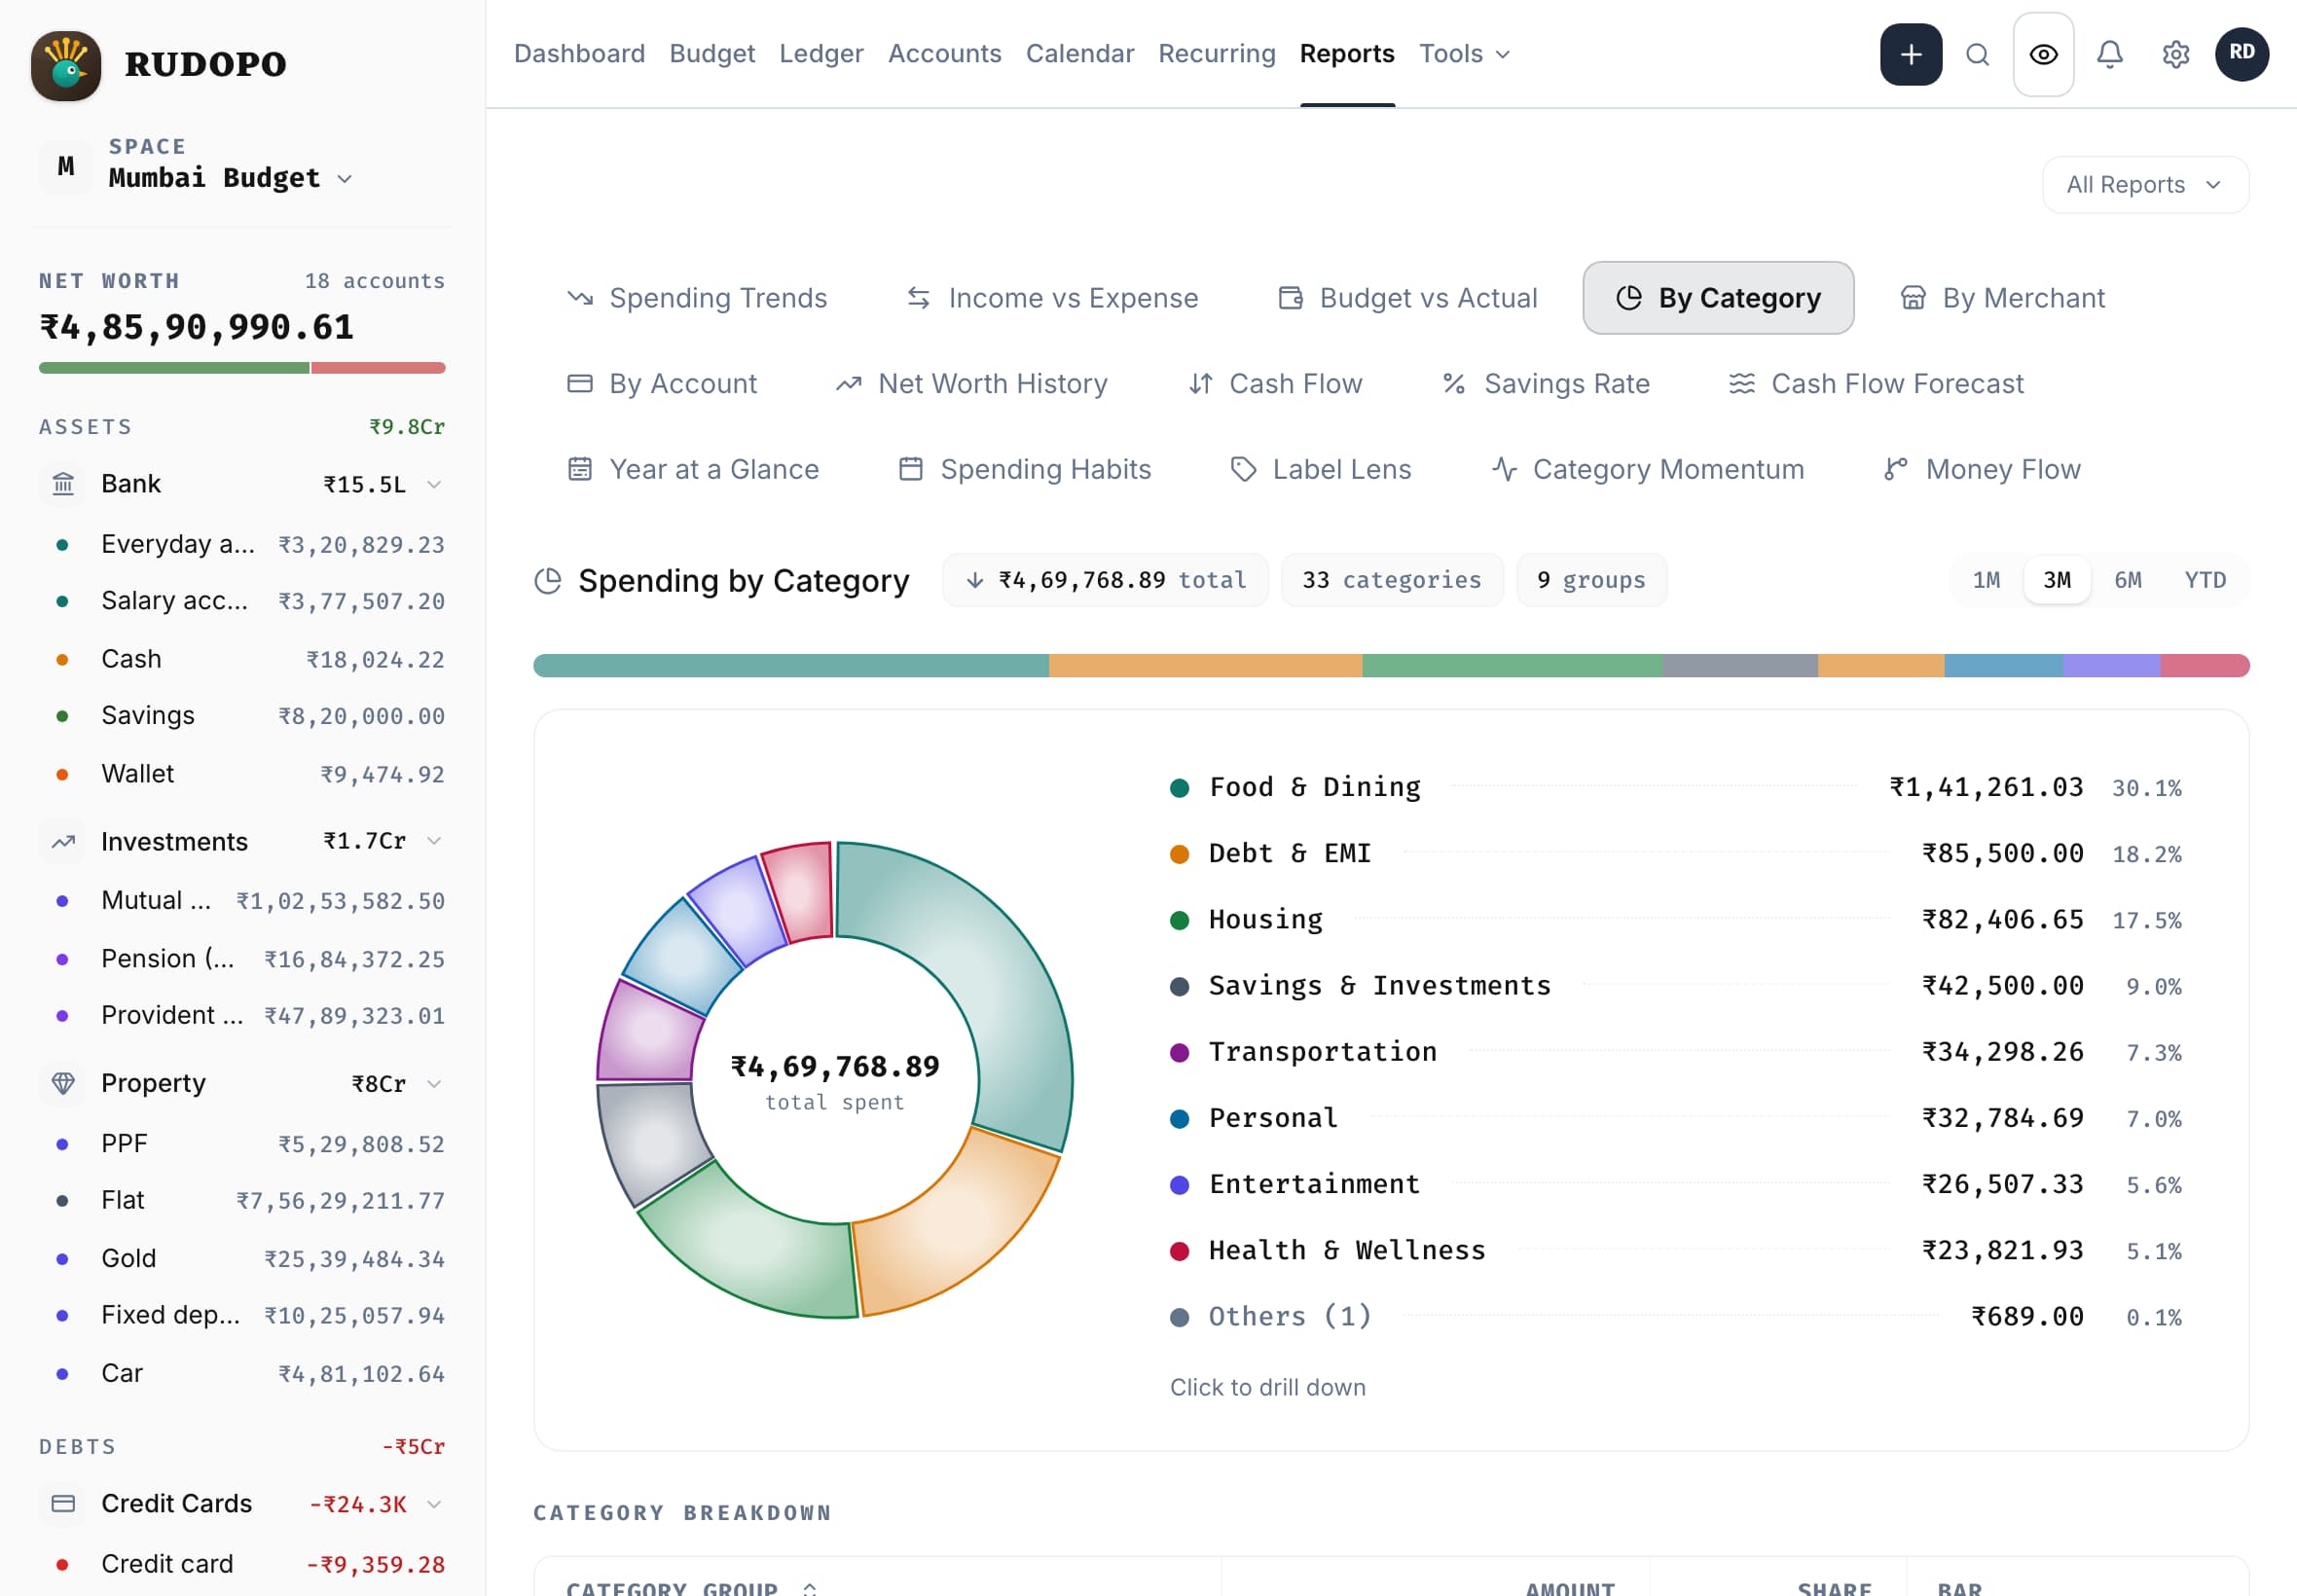Open the By Merchant report
Viewport: 2297px width, 1596px height.
(x=2002, y=298)
